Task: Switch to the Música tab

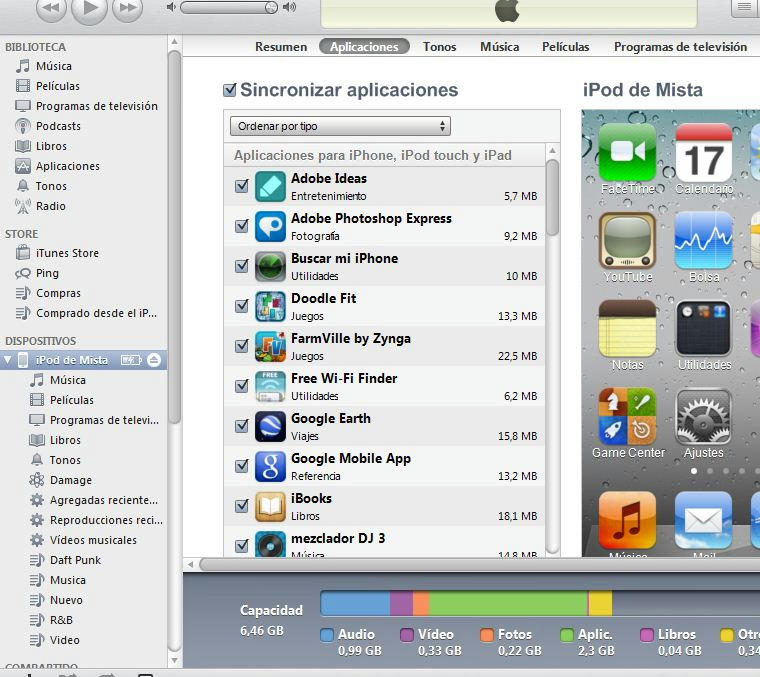Action: [499, 47]
